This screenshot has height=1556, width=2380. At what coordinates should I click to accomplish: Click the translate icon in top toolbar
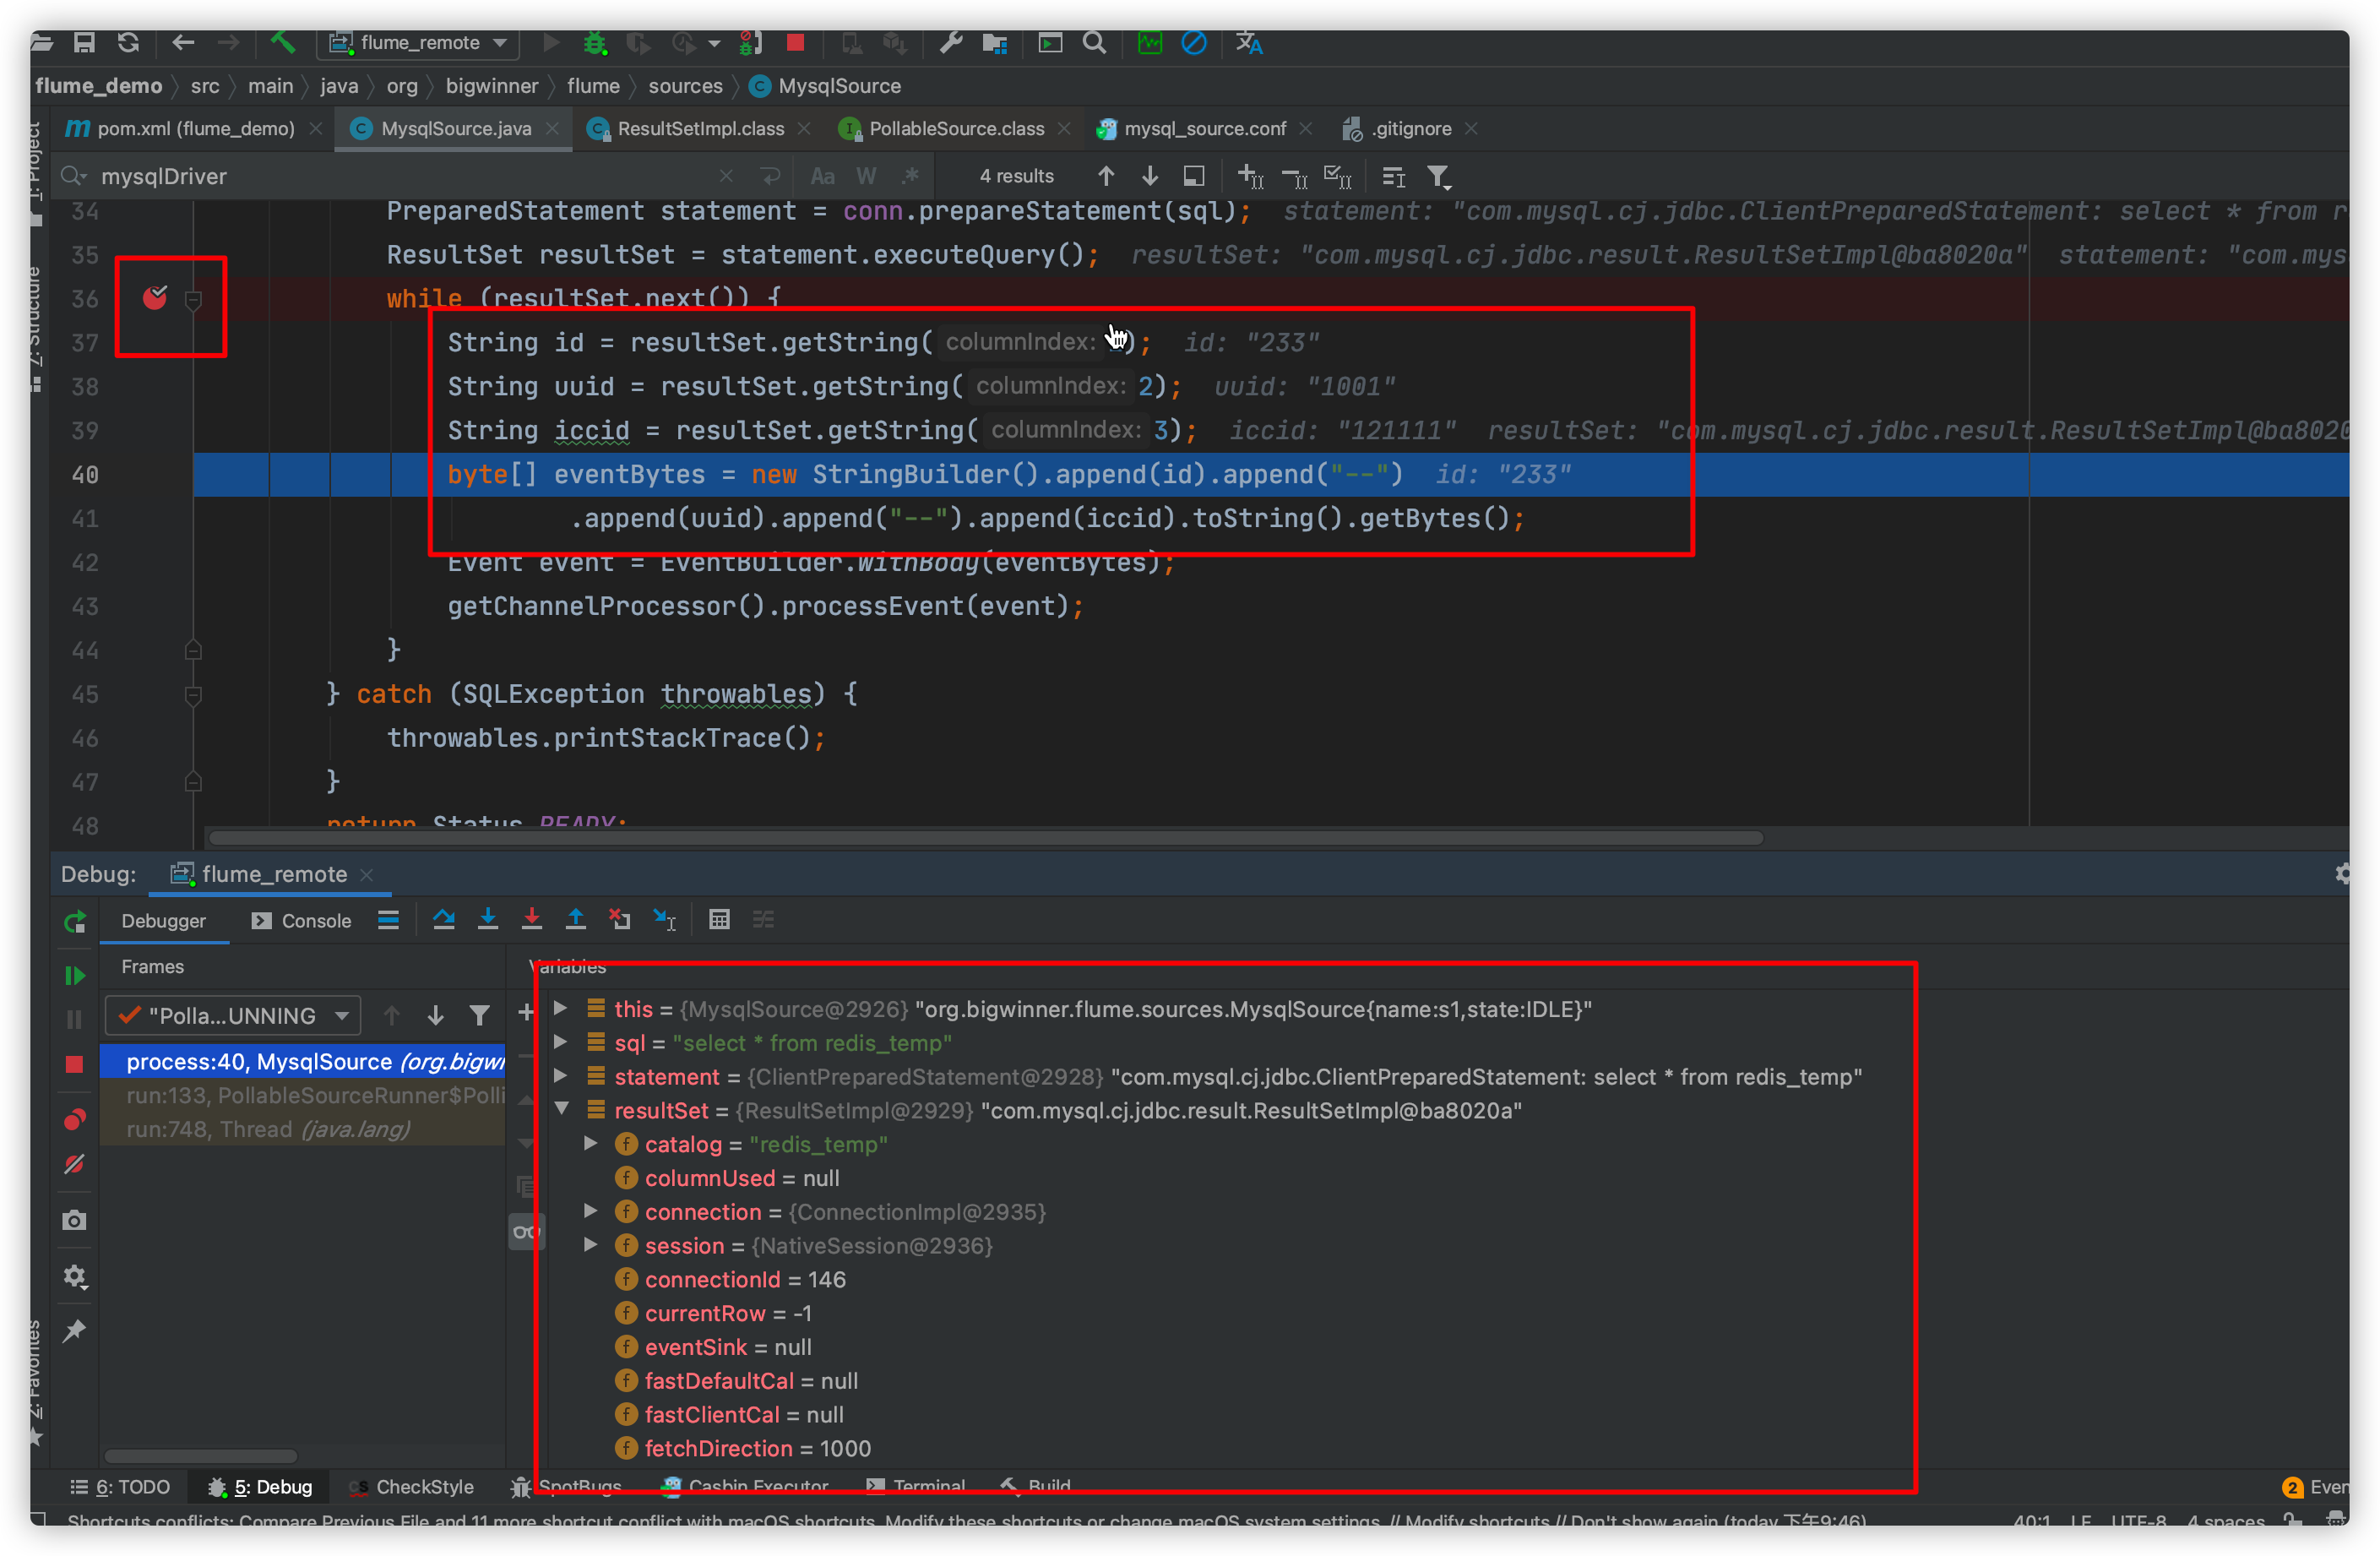tap(1249, 42)
